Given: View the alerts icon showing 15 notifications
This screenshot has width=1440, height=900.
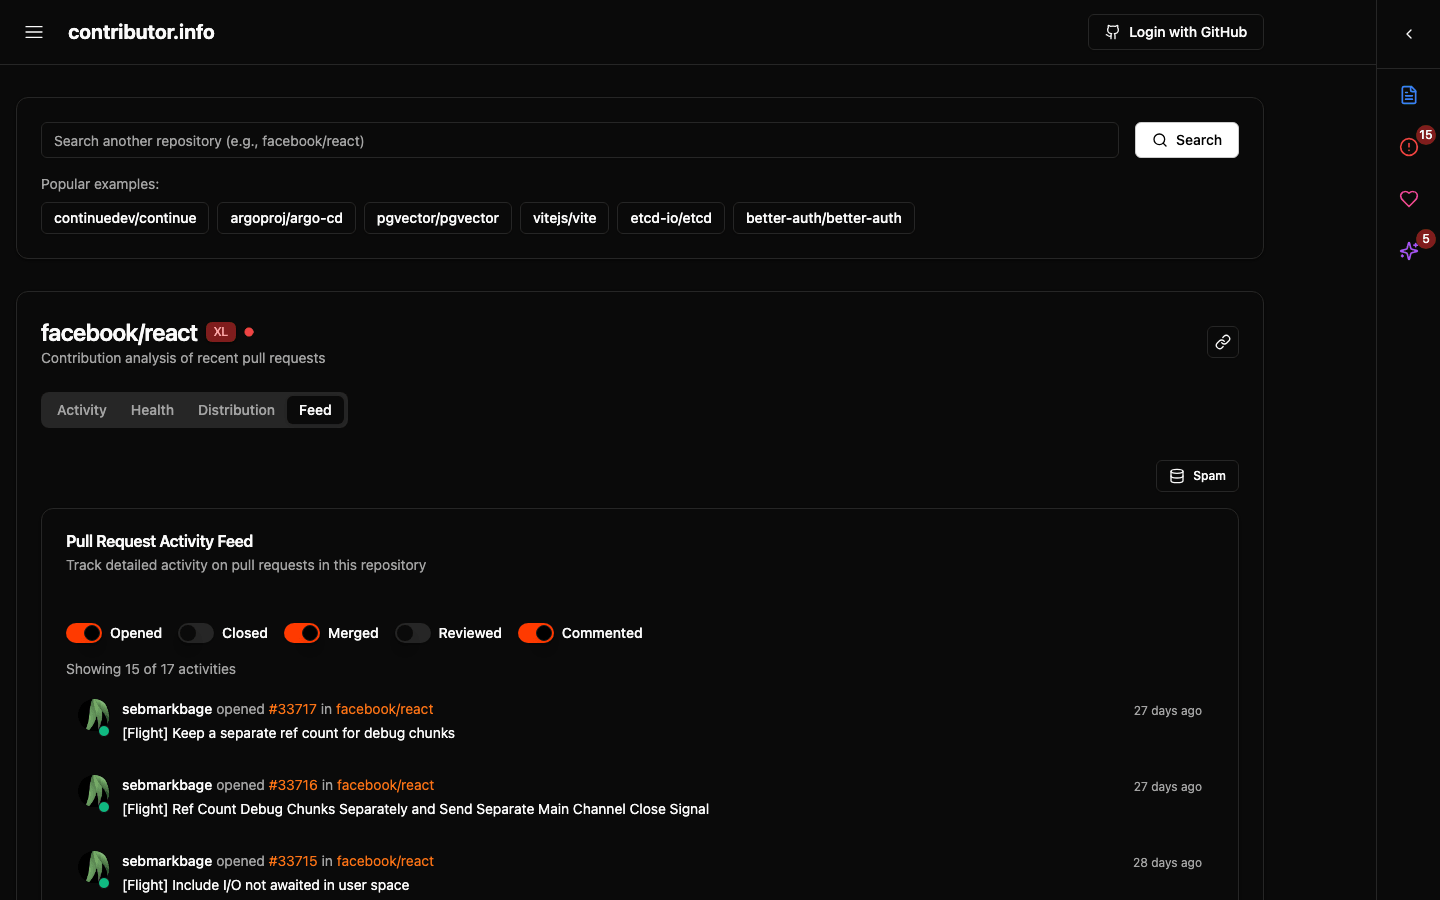Looking at the screenshot, I should coord(1408,146).
